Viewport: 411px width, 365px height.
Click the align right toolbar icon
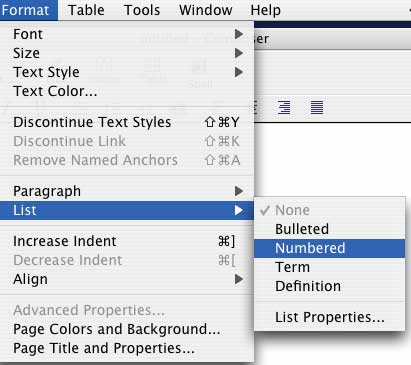click(284, 107)
